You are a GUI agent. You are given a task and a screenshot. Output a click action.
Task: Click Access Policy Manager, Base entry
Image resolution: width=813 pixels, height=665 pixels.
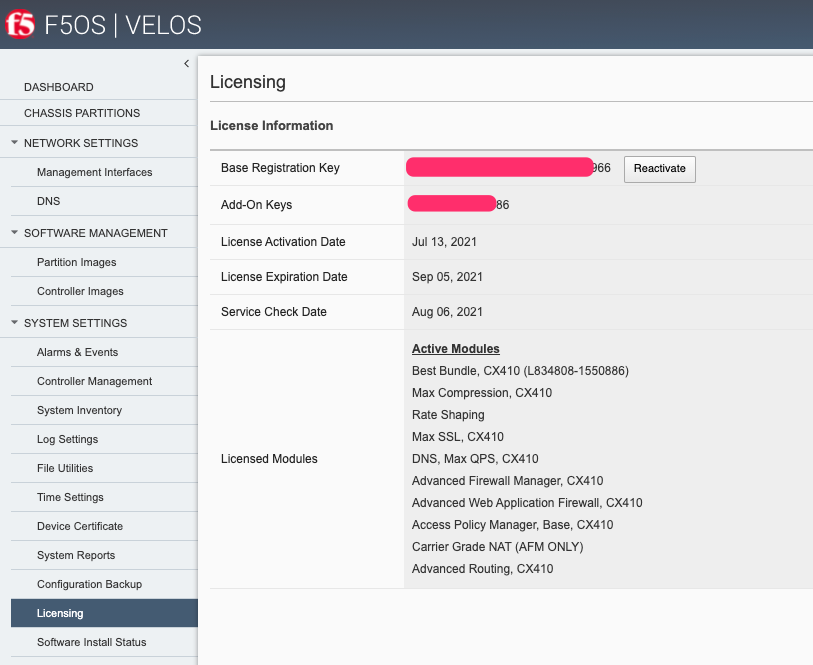[512, 525]
